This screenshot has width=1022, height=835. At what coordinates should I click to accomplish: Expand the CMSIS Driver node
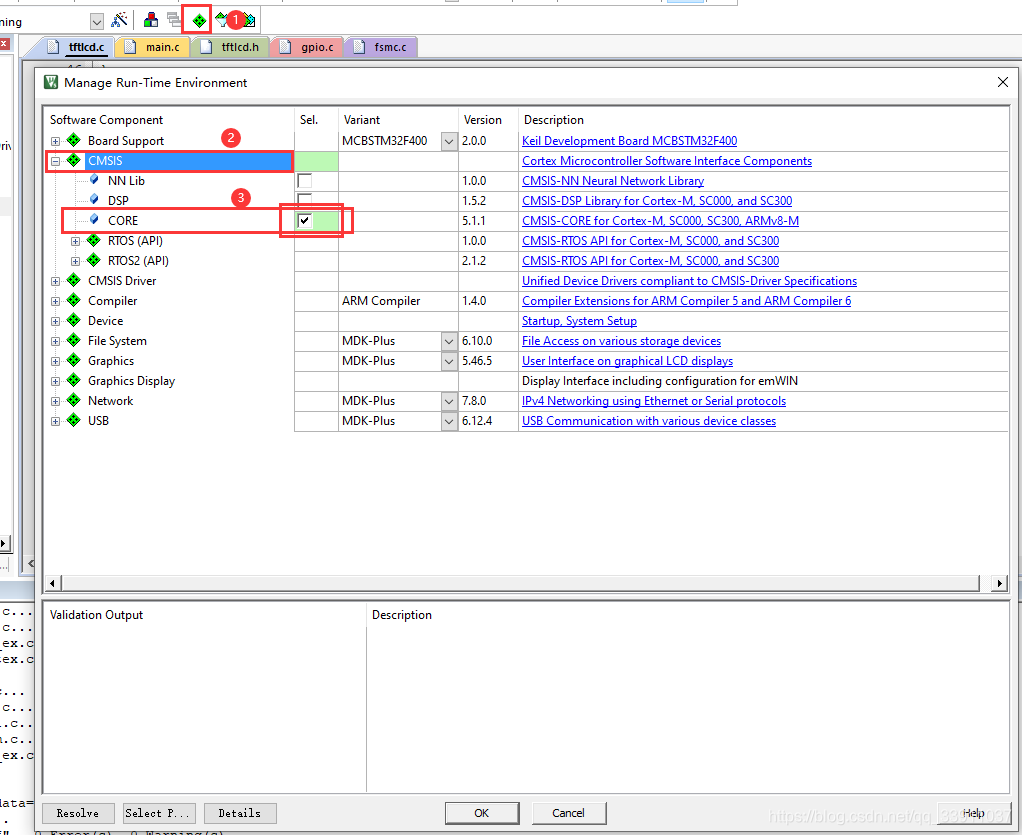click(x=55, y=282)
